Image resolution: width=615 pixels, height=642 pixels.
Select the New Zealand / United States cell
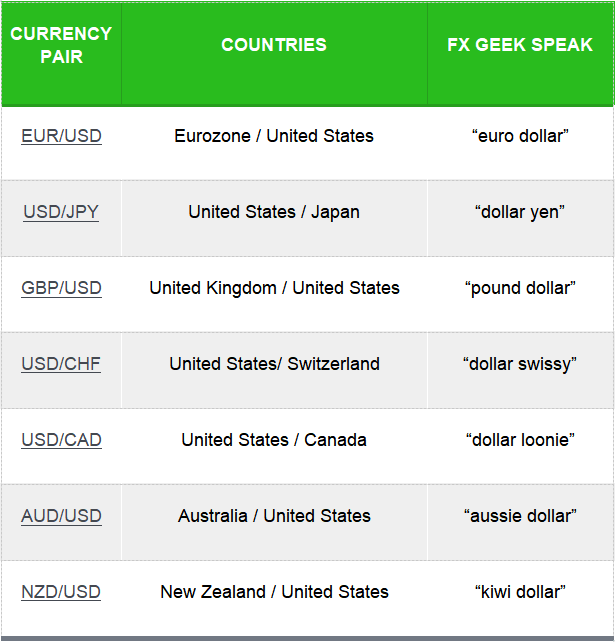[x=274, y=592]
